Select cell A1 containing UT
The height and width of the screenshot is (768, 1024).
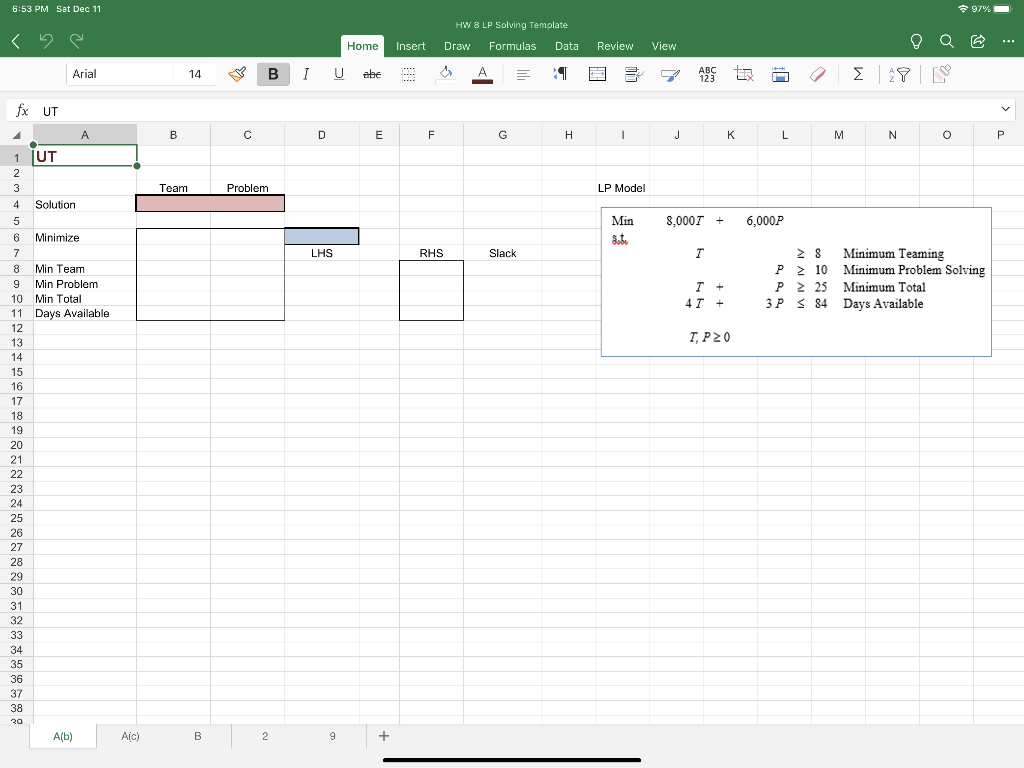[85, 157]
